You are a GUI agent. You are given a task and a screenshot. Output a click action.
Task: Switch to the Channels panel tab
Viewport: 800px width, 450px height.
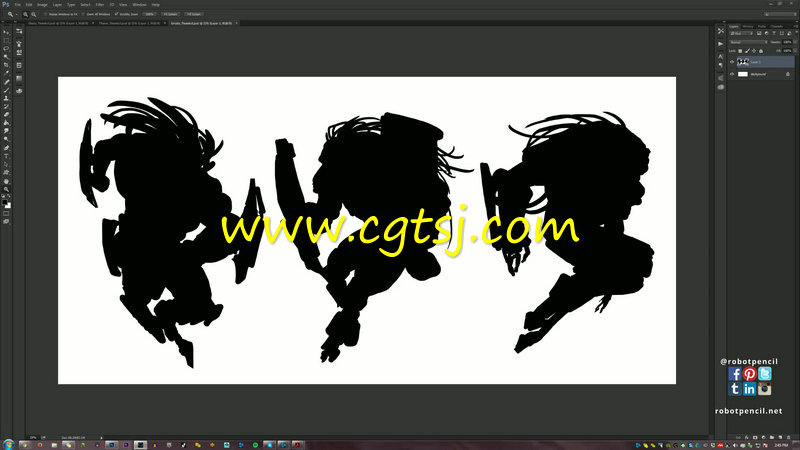tap(776, 27)
